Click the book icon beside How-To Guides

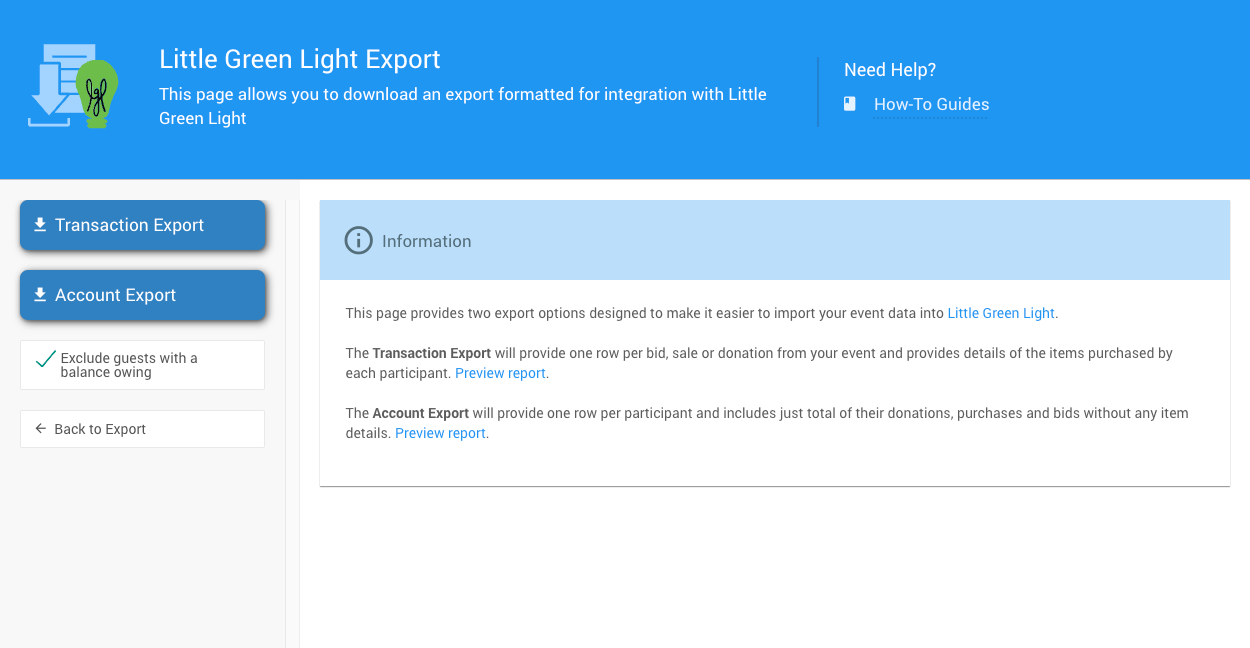[850, 104]
